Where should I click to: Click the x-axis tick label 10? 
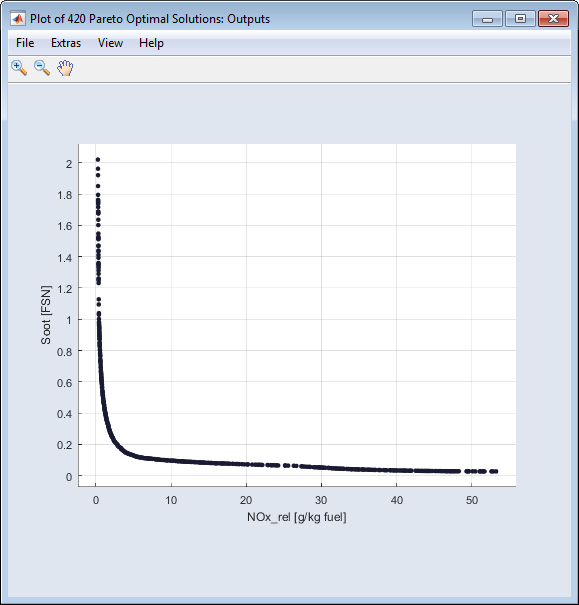171,500
